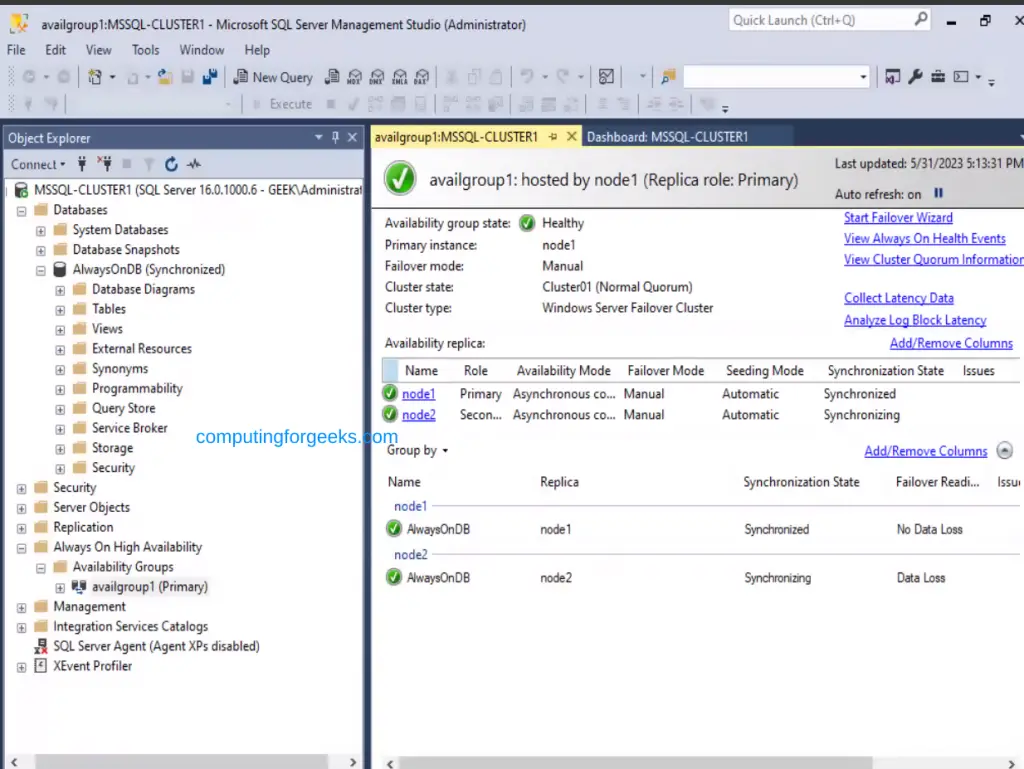Click the Save All toolbar icon
Viewport: 1024px width, 769px height.
tap(210, 77)
